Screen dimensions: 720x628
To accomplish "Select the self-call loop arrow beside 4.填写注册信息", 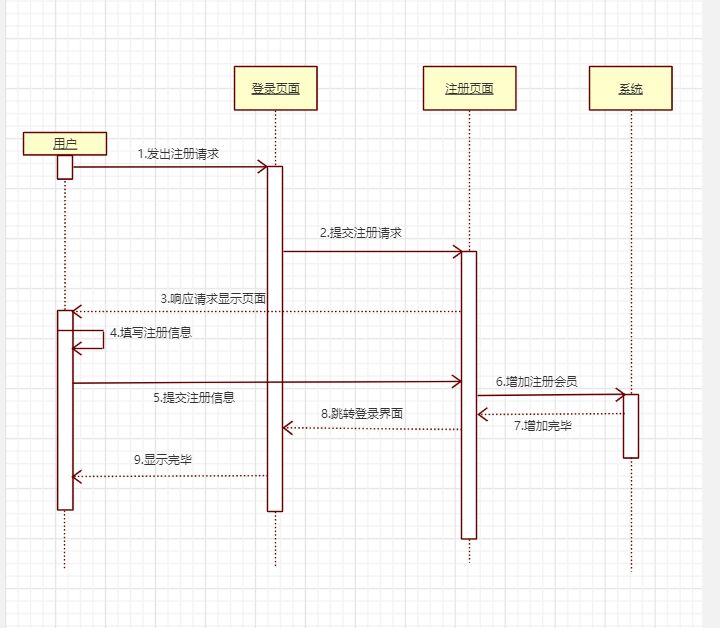I will 88,340.
